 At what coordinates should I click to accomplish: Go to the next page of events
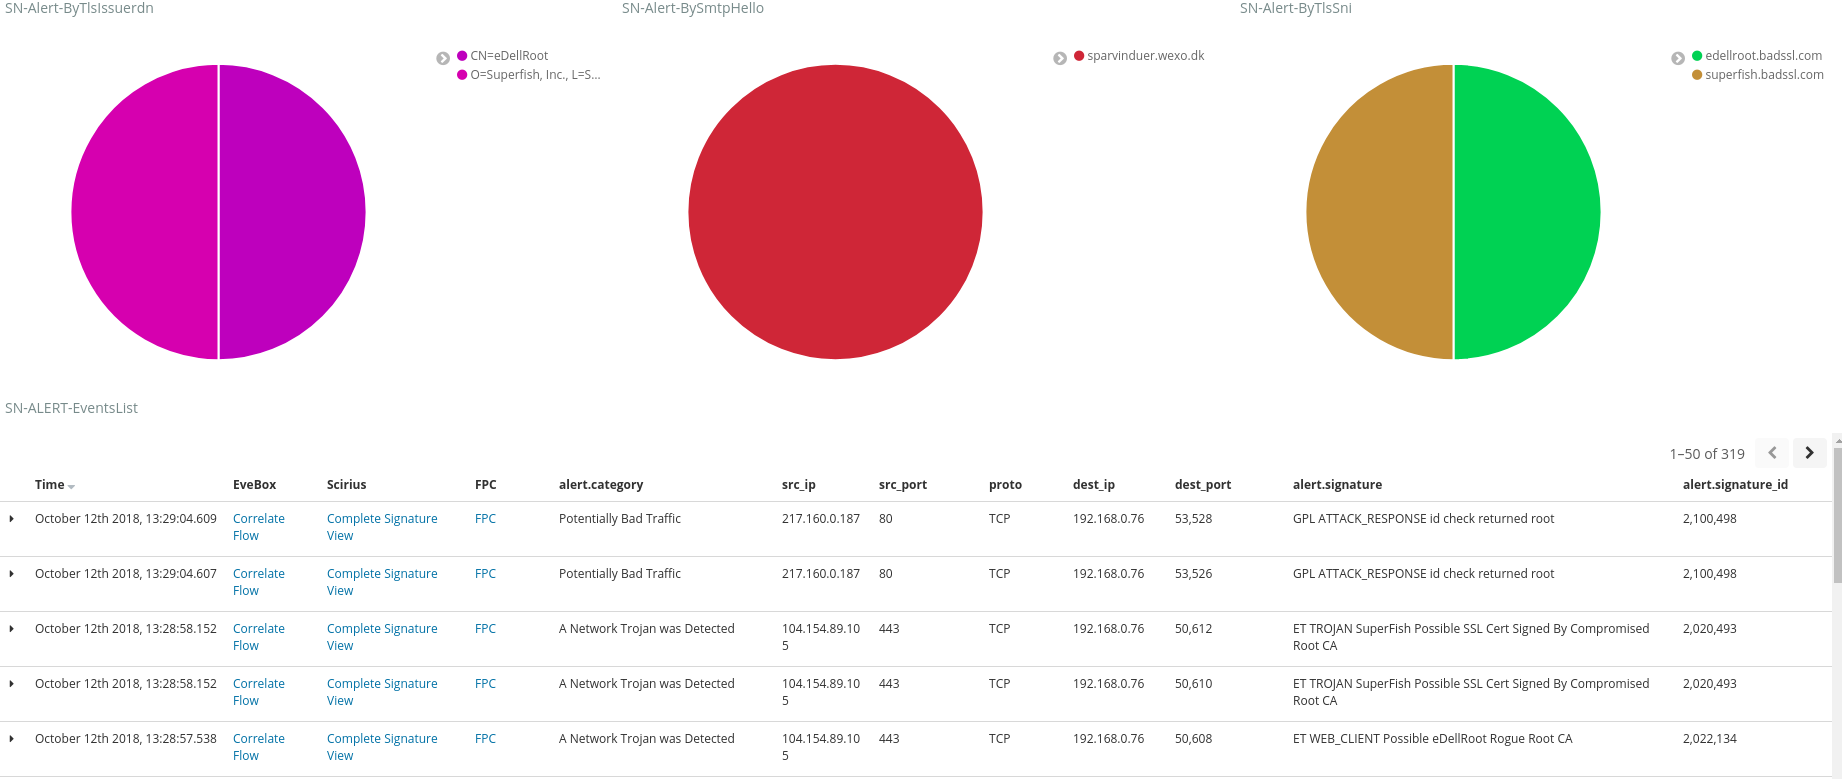[1809, 453]
